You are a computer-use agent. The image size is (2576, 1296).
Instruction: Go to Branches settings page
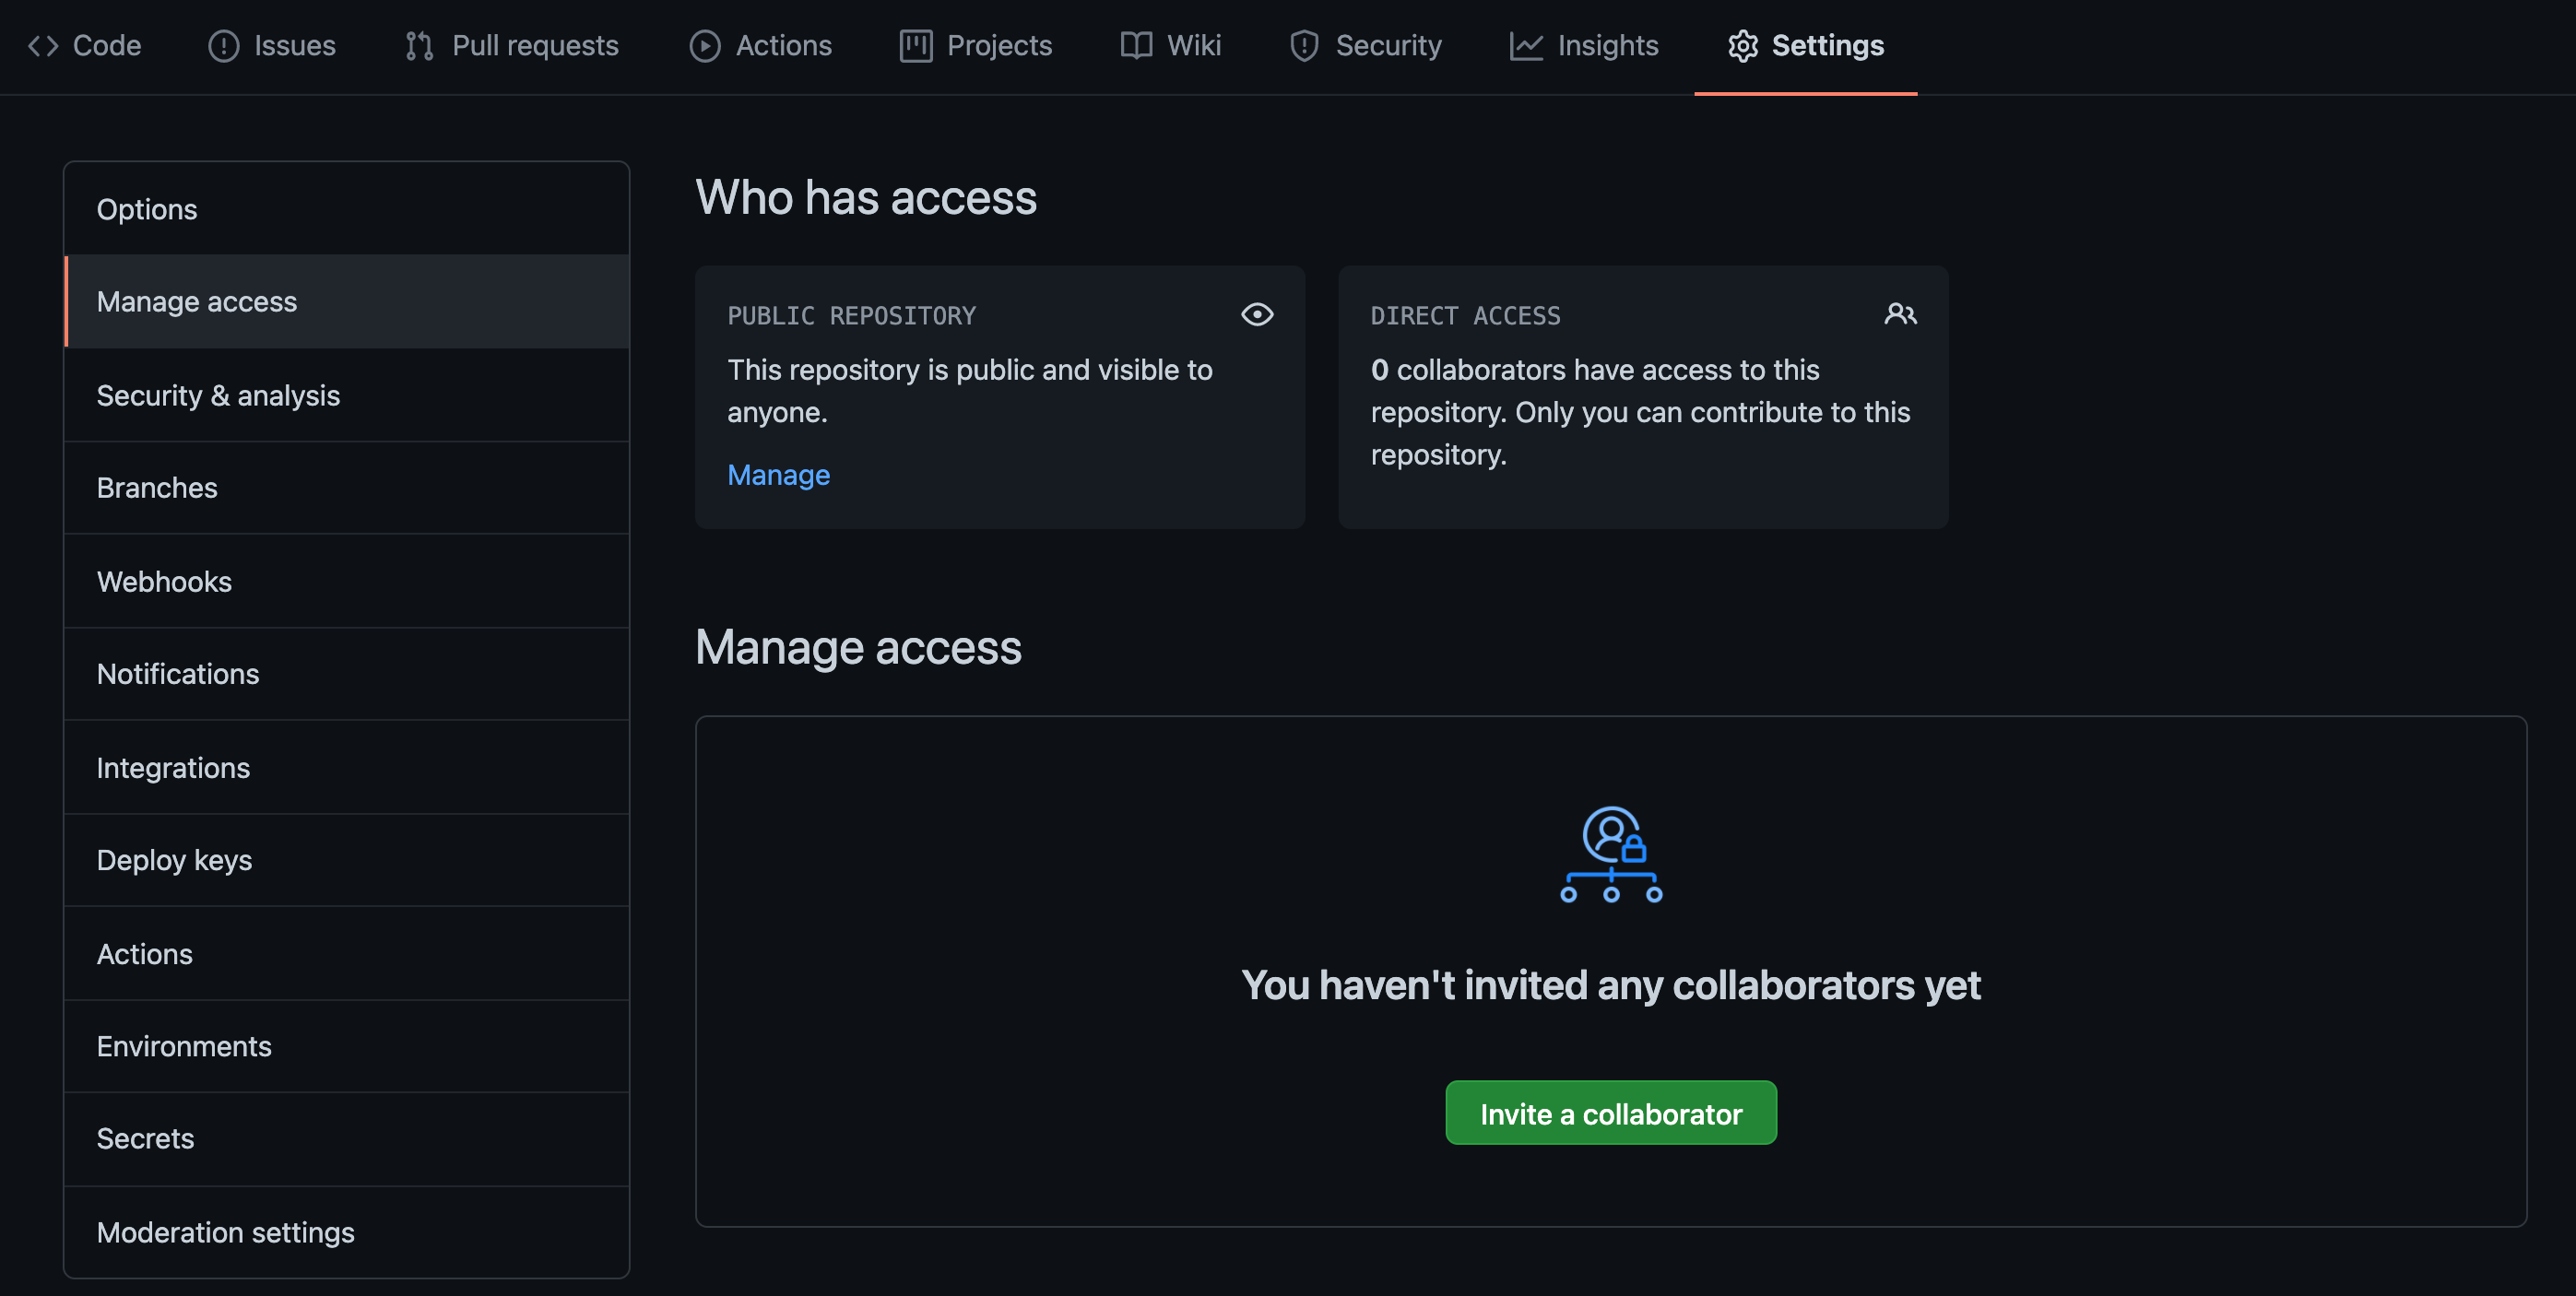click(157, 488)
